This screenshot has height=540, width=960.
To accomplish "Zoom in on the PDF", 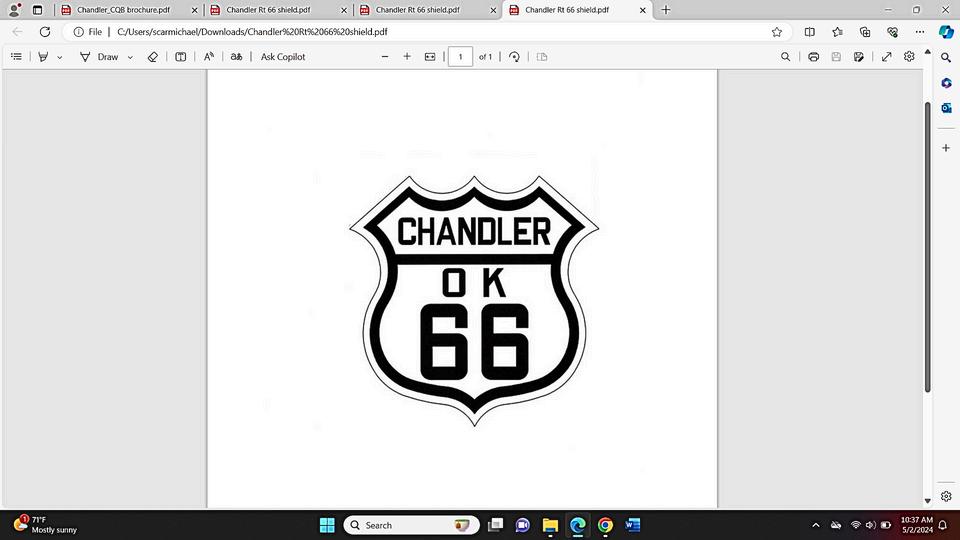I will 407,56.
